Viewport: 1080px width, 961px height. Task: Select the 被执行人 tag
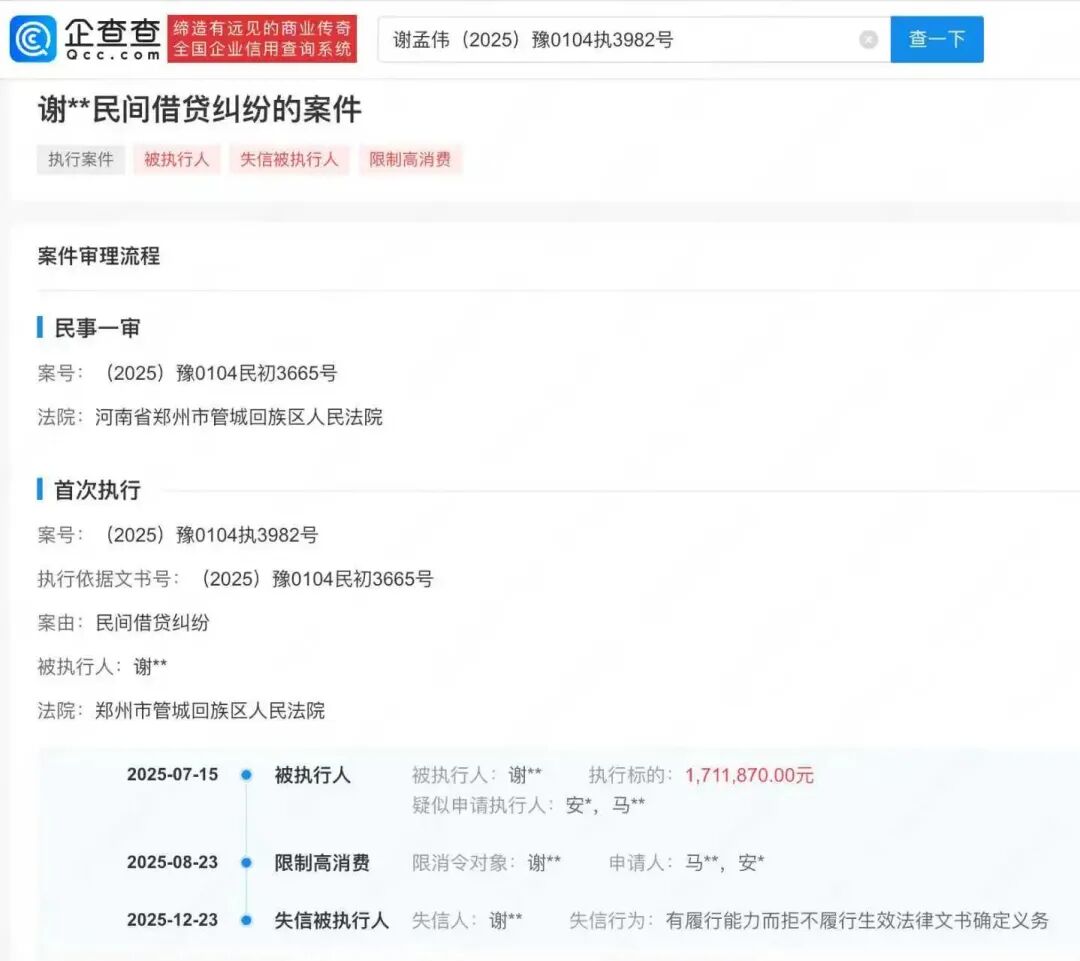176,159
